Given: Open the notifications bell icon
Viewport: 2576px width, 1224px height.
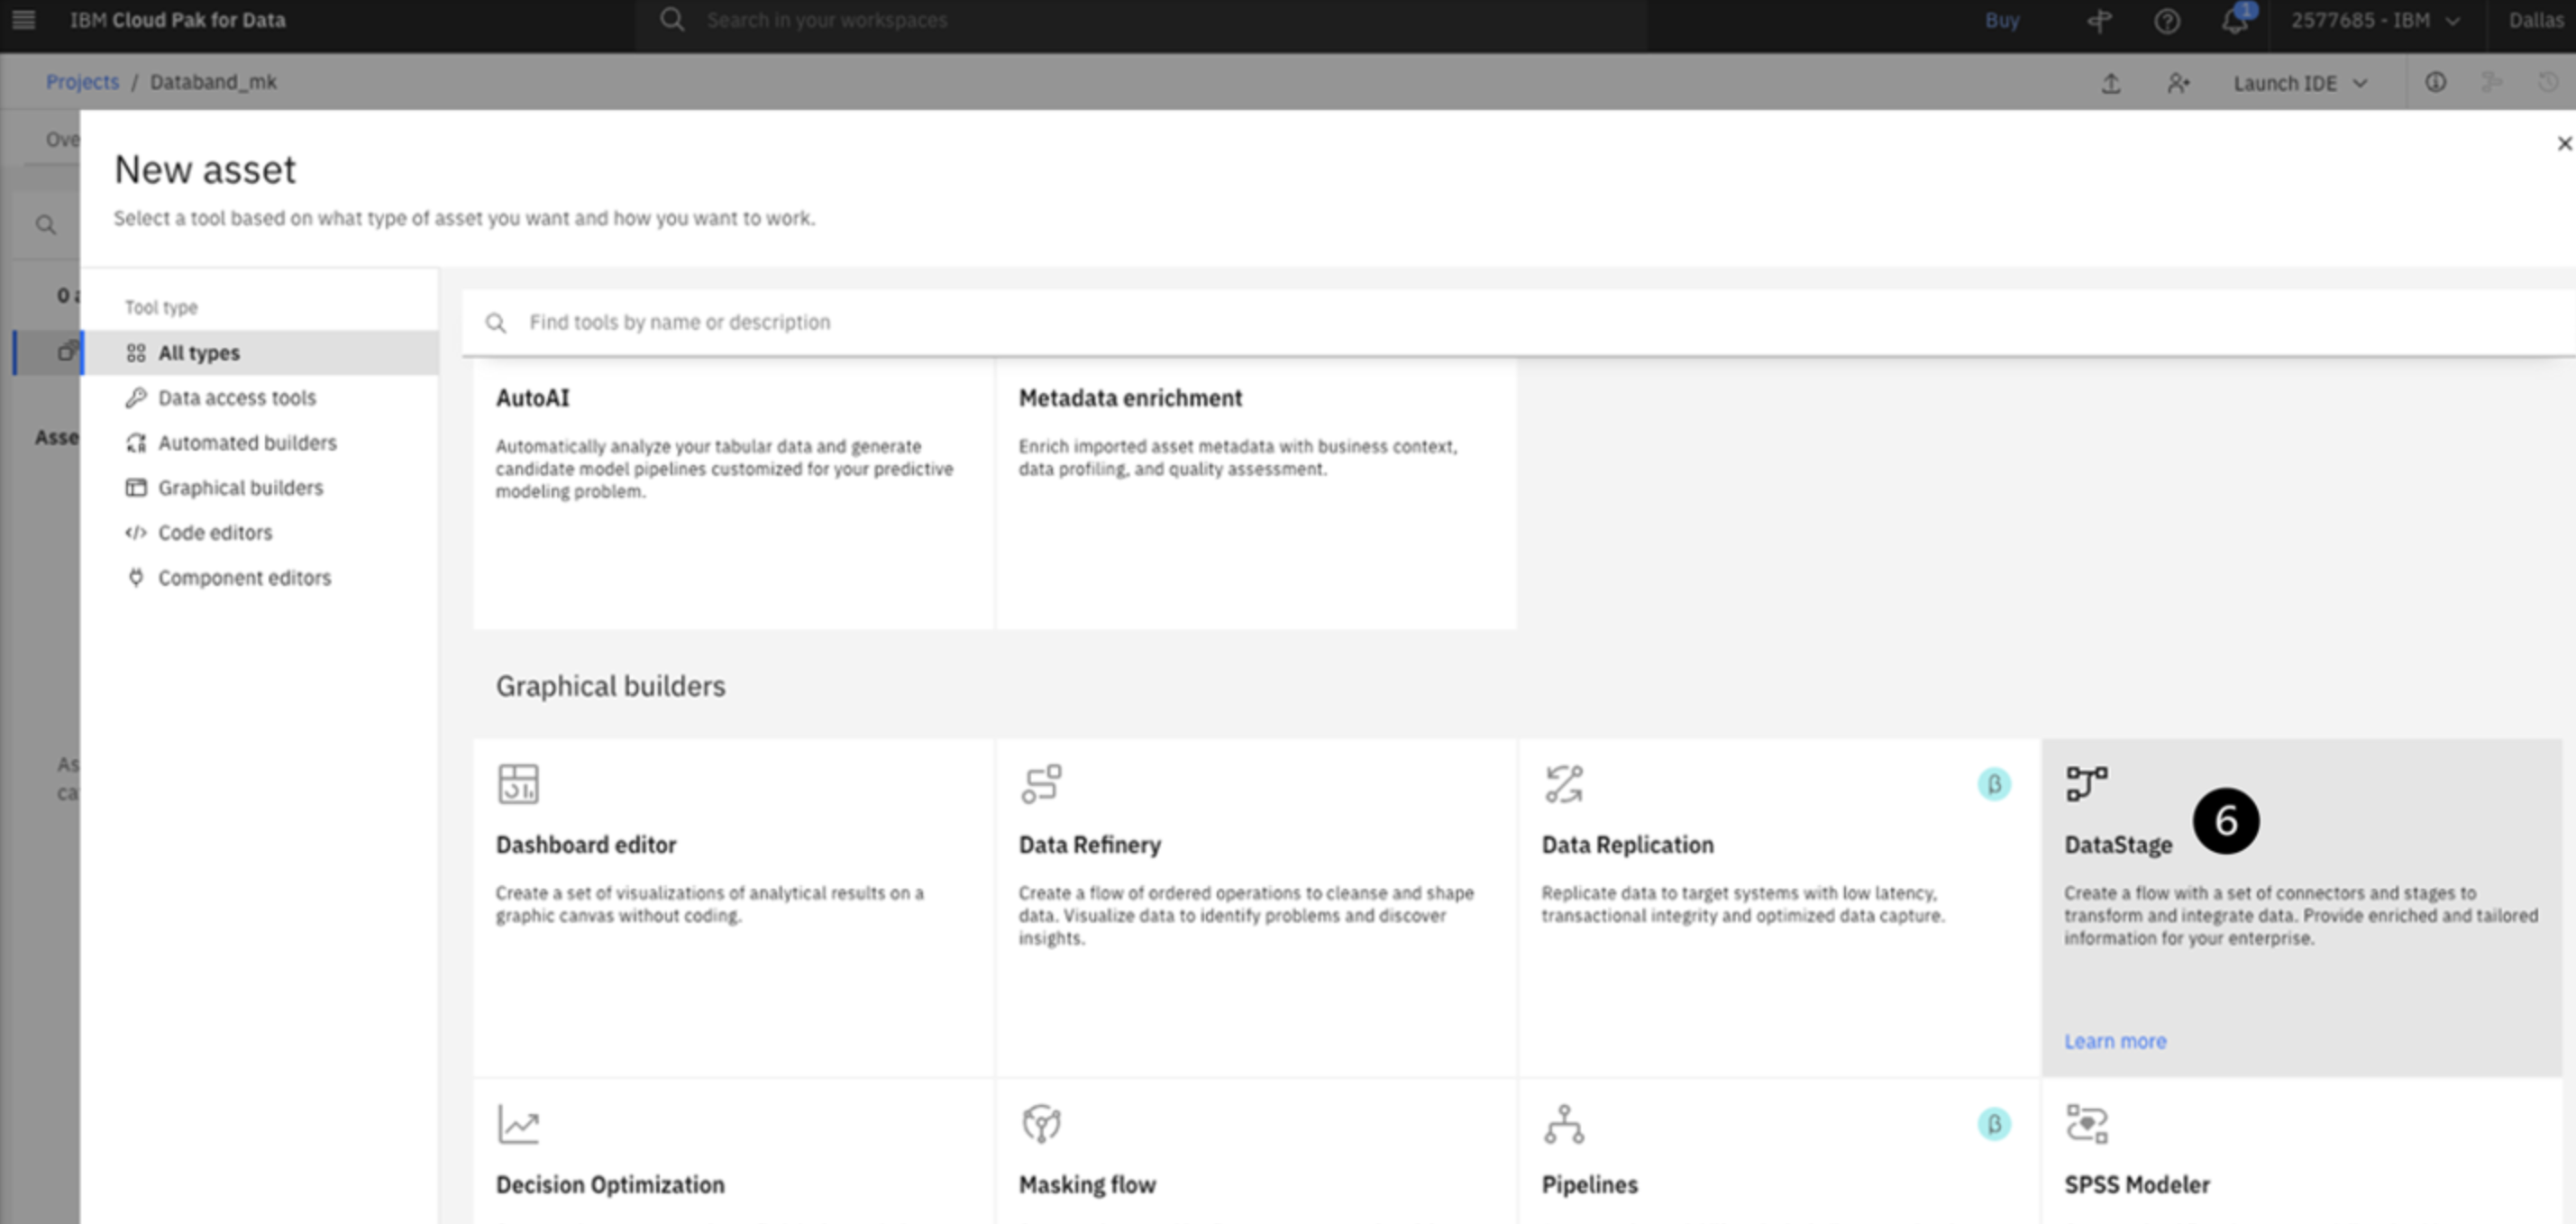Looking at the screenshot, I should 2234,21.
